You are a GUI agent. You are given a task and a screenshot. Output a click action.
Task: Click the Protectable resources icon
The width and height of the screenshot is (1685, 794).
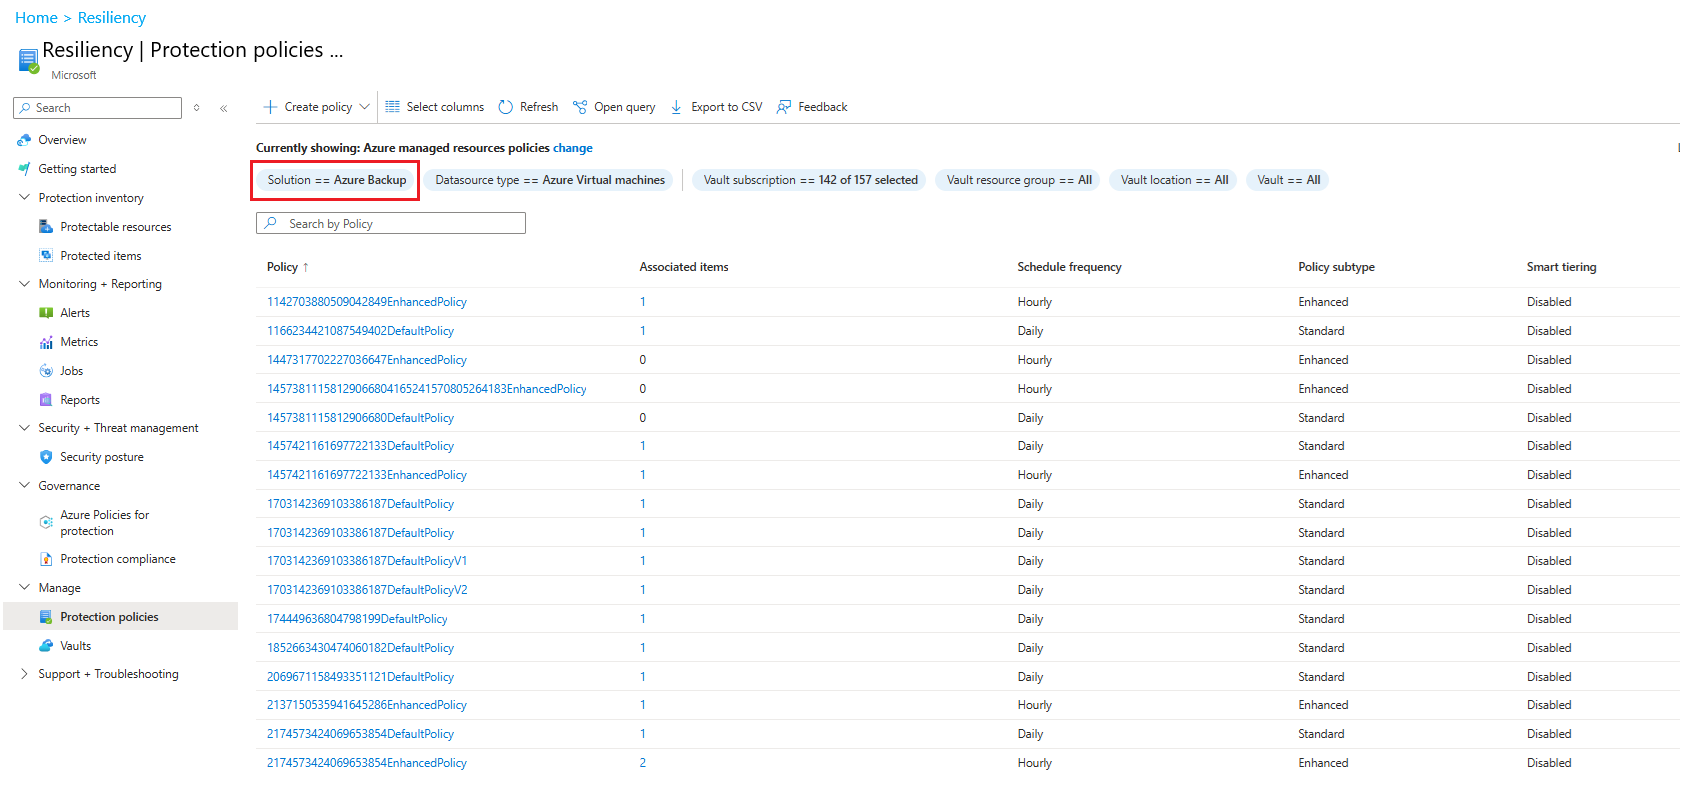(46, 227)
